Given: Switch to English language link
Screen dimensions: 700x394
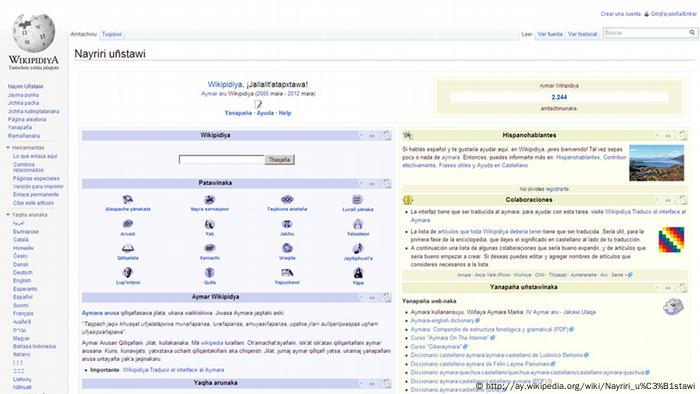Looking at the screenshot, I should 22,281.
